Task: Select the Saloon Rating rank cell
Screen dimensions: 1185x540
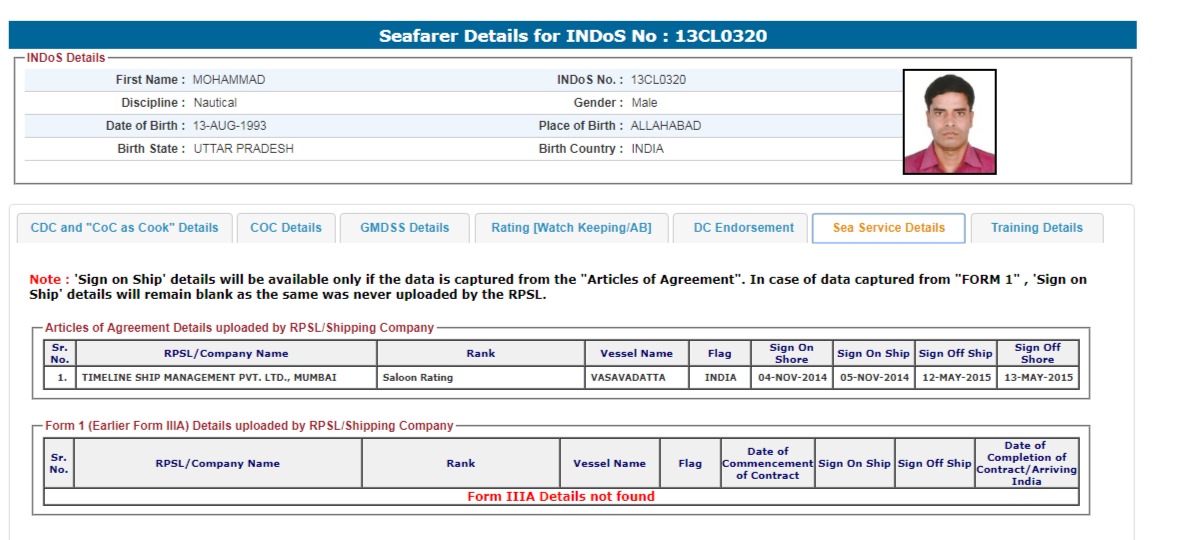Action: (x=418, y=378)
